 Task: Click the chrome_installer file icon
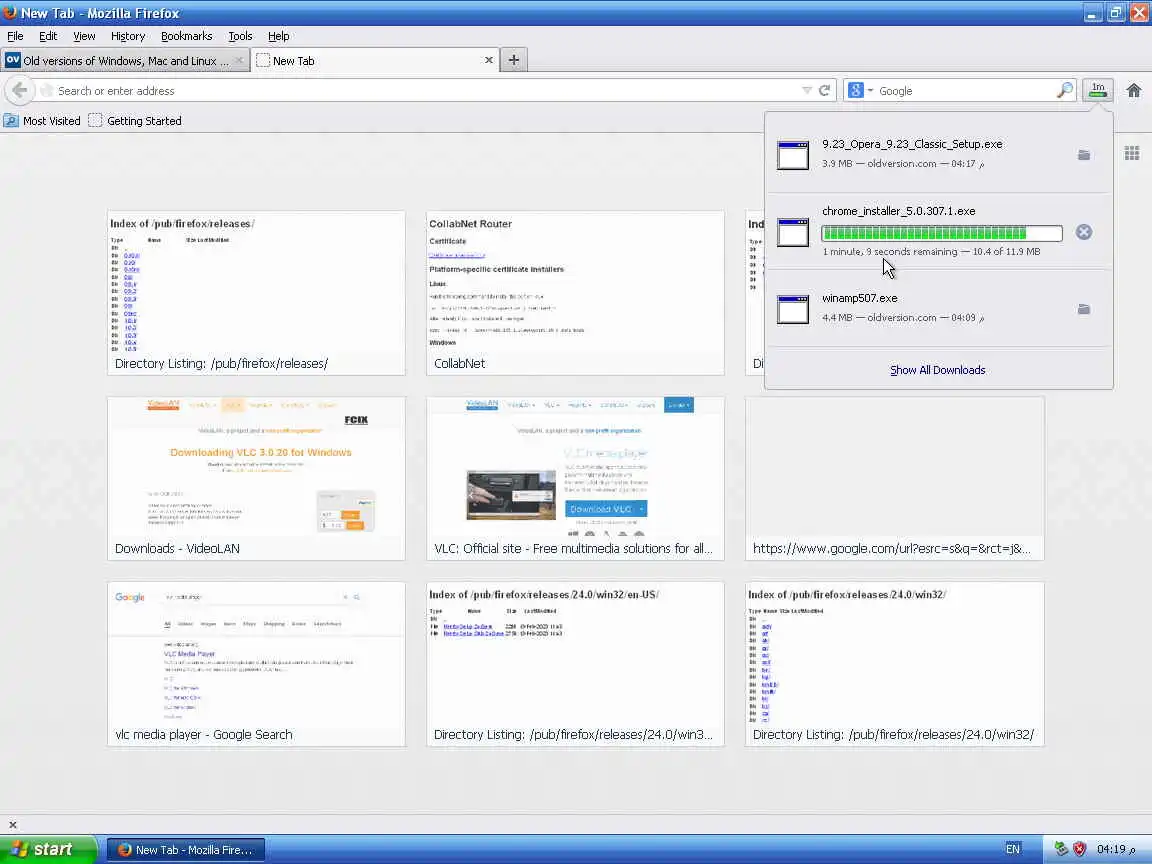pos(793,232)
